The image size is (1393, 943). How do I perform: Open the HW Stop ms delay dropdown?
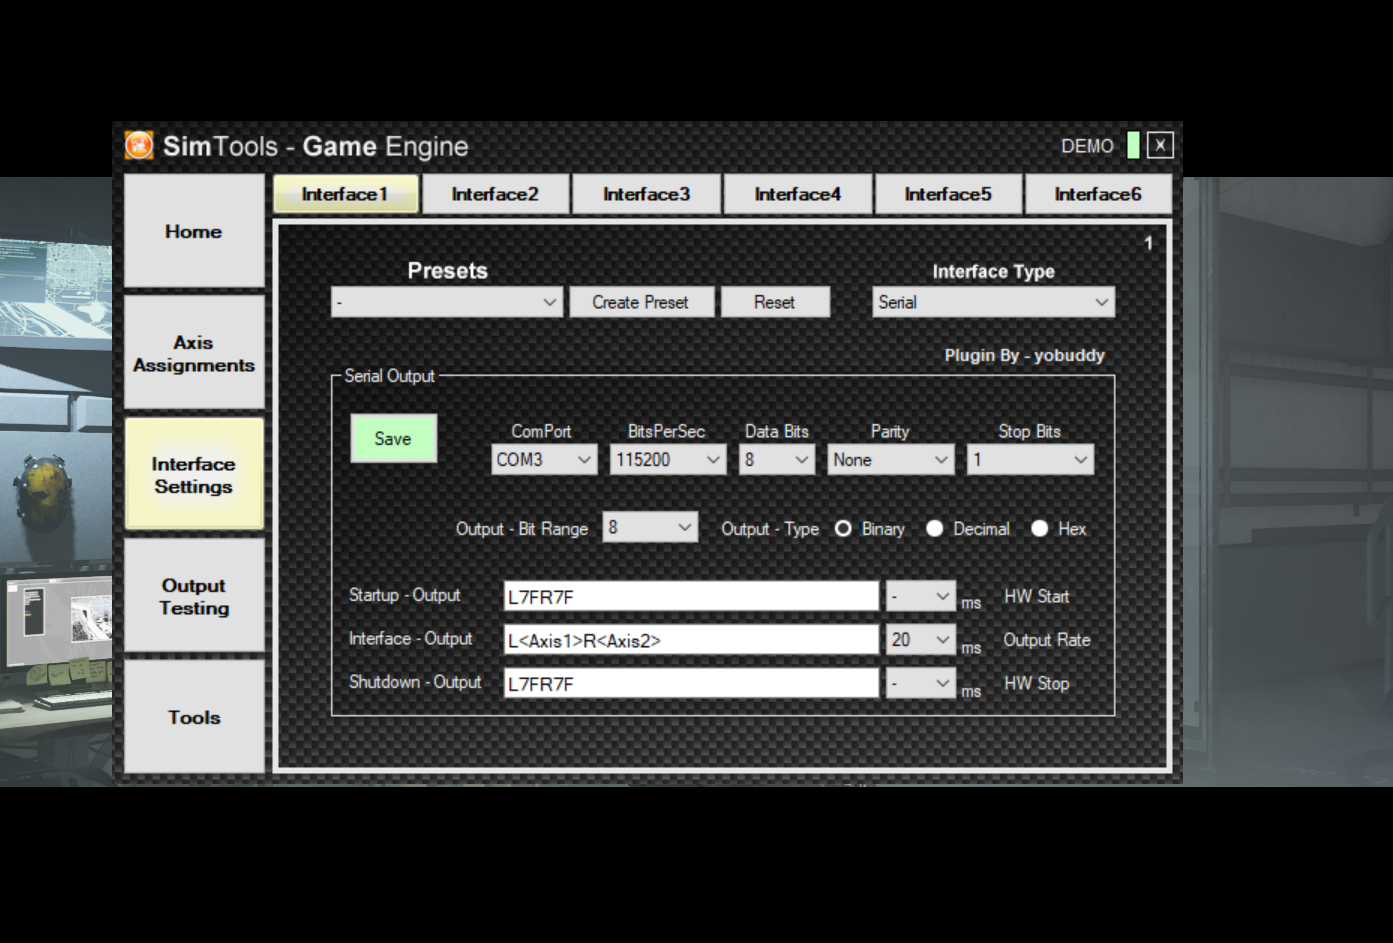tap(921, 684)
